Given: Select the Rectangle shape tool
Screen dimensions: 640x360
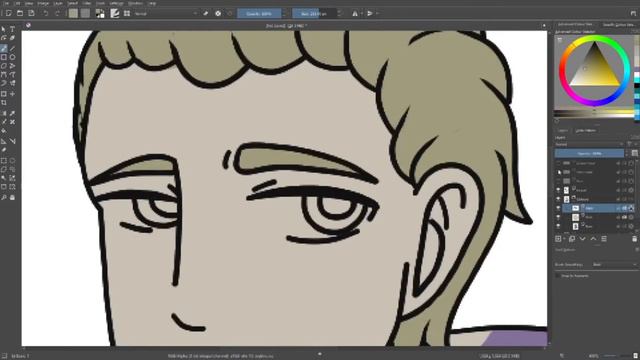Looking at the screenshot, I should click(x=4, y=57).
